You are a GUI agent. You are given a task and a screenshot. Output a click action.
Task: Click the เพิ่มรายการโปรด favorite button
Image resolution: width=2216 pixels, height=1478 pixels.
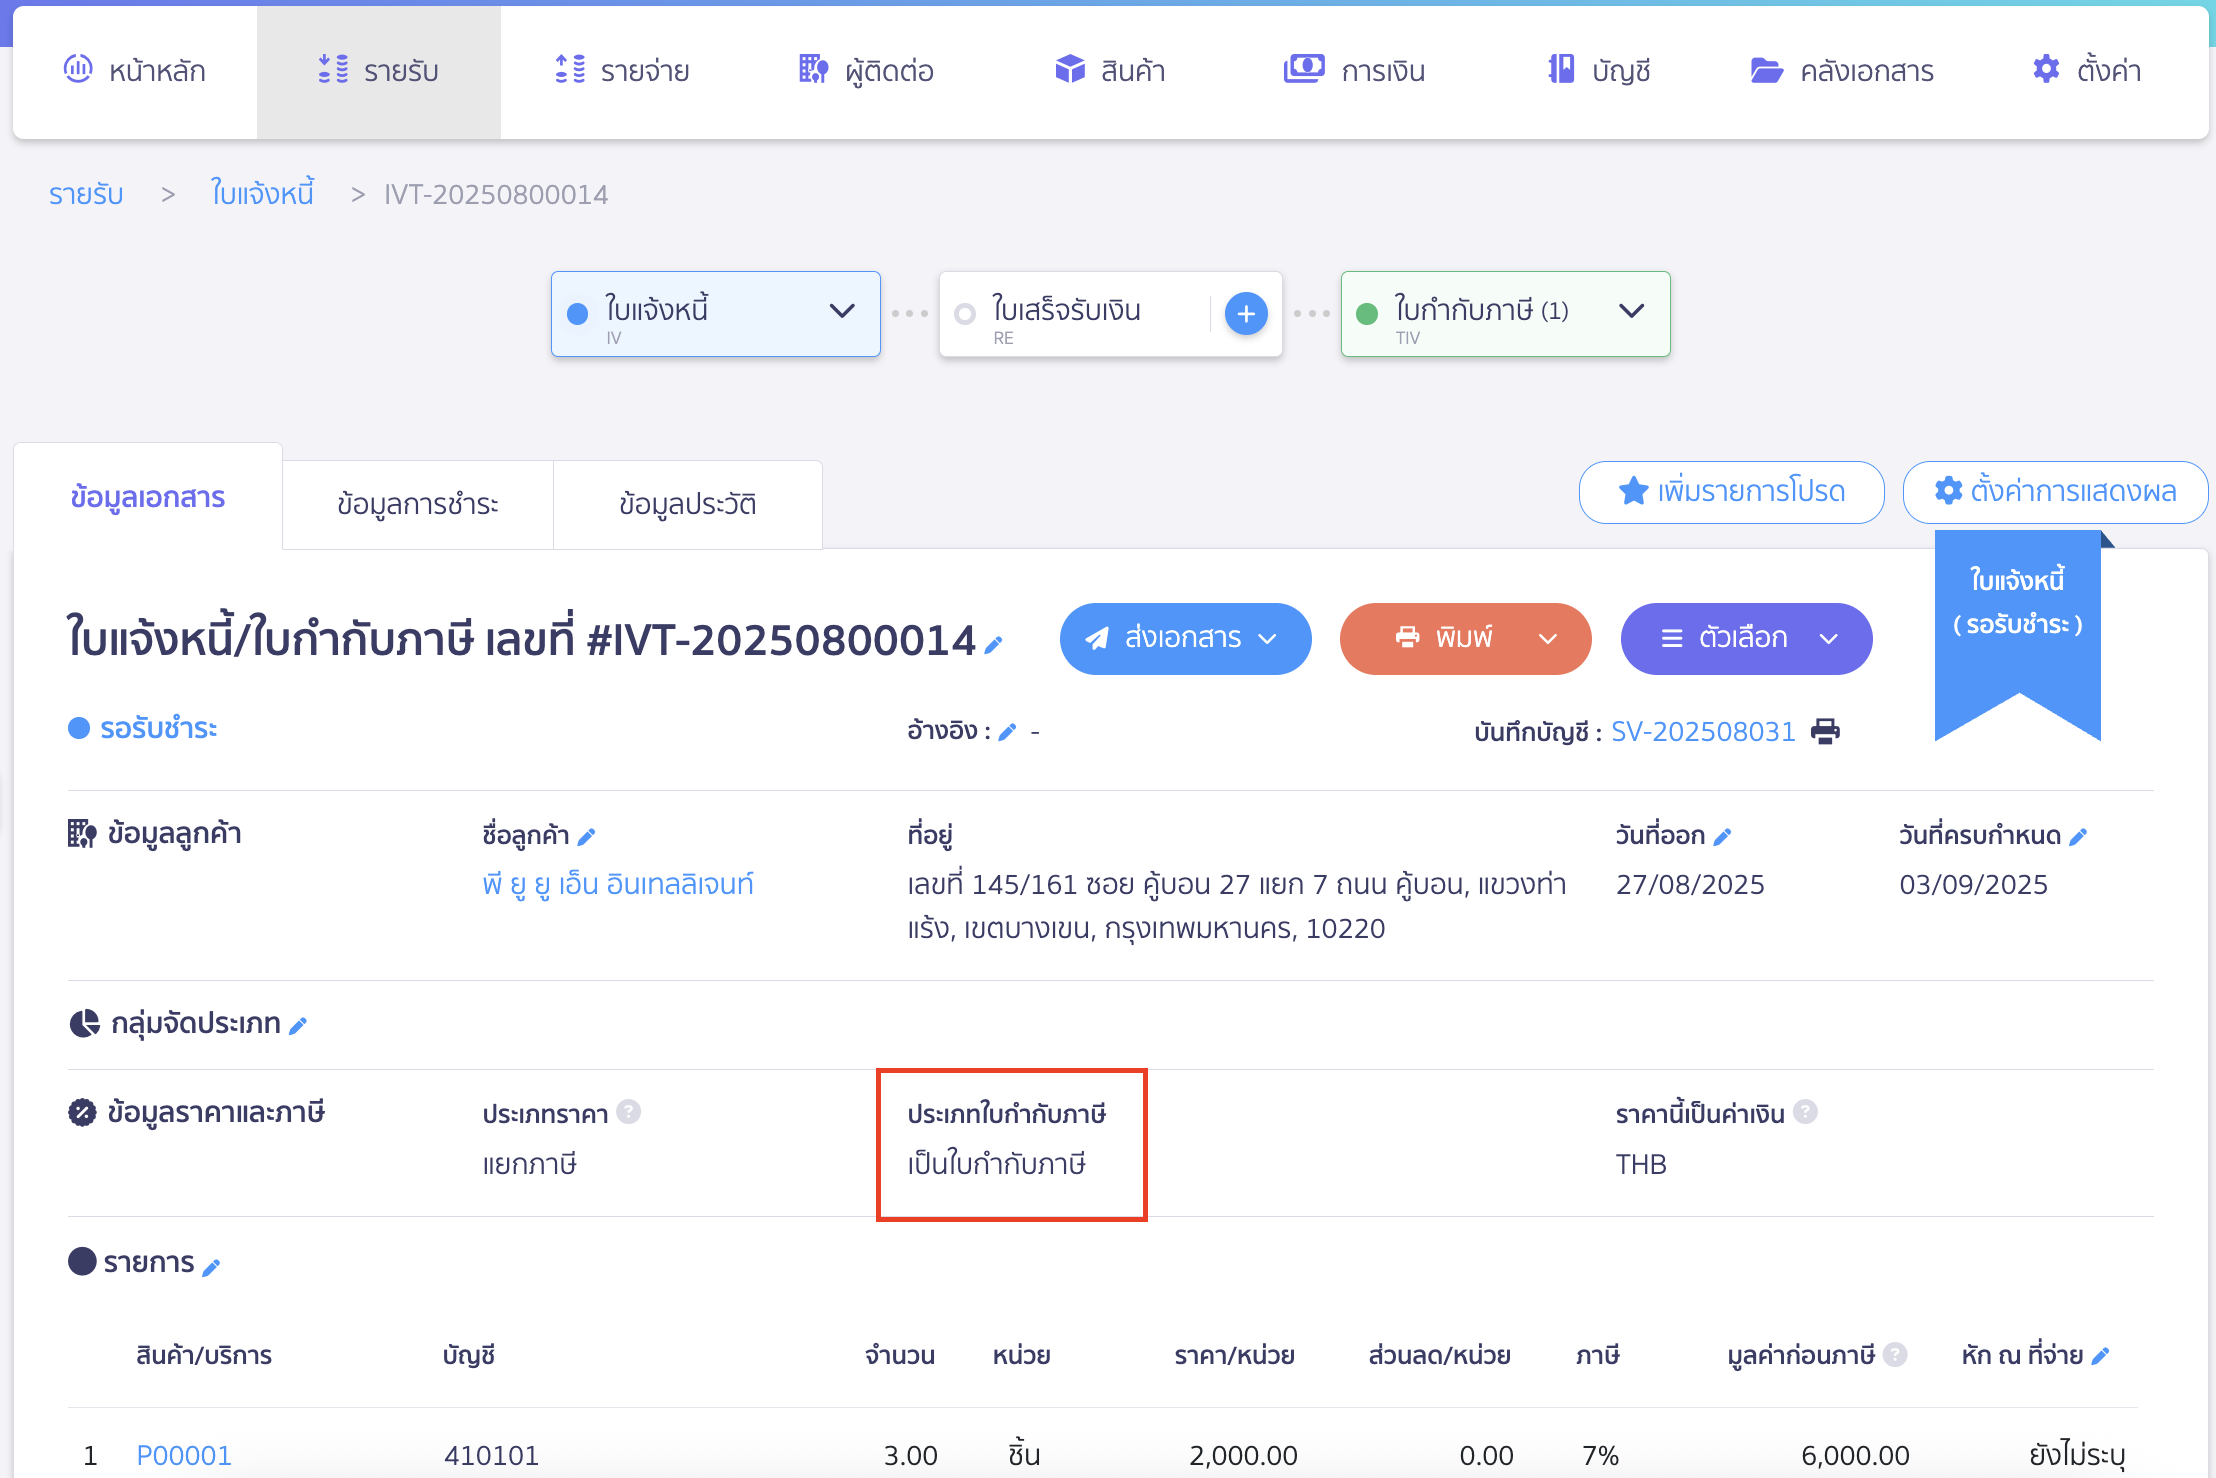pos(1732,492)
